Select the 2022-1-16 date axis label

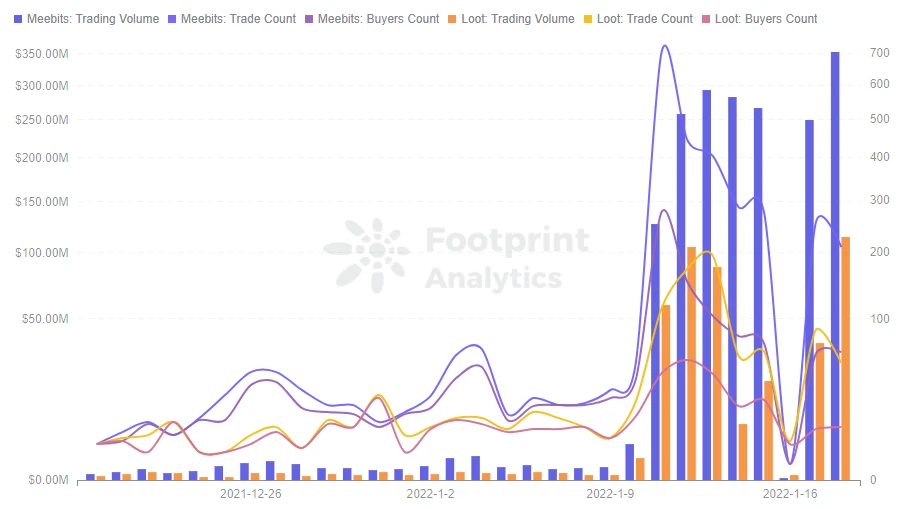790,494
